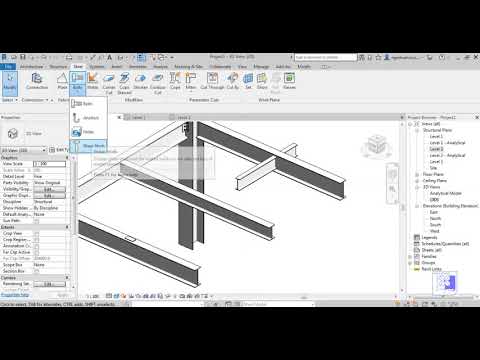
Task: Choose Holes from the dropdown list
Action: pyautogui.click(x=88, y=132)
